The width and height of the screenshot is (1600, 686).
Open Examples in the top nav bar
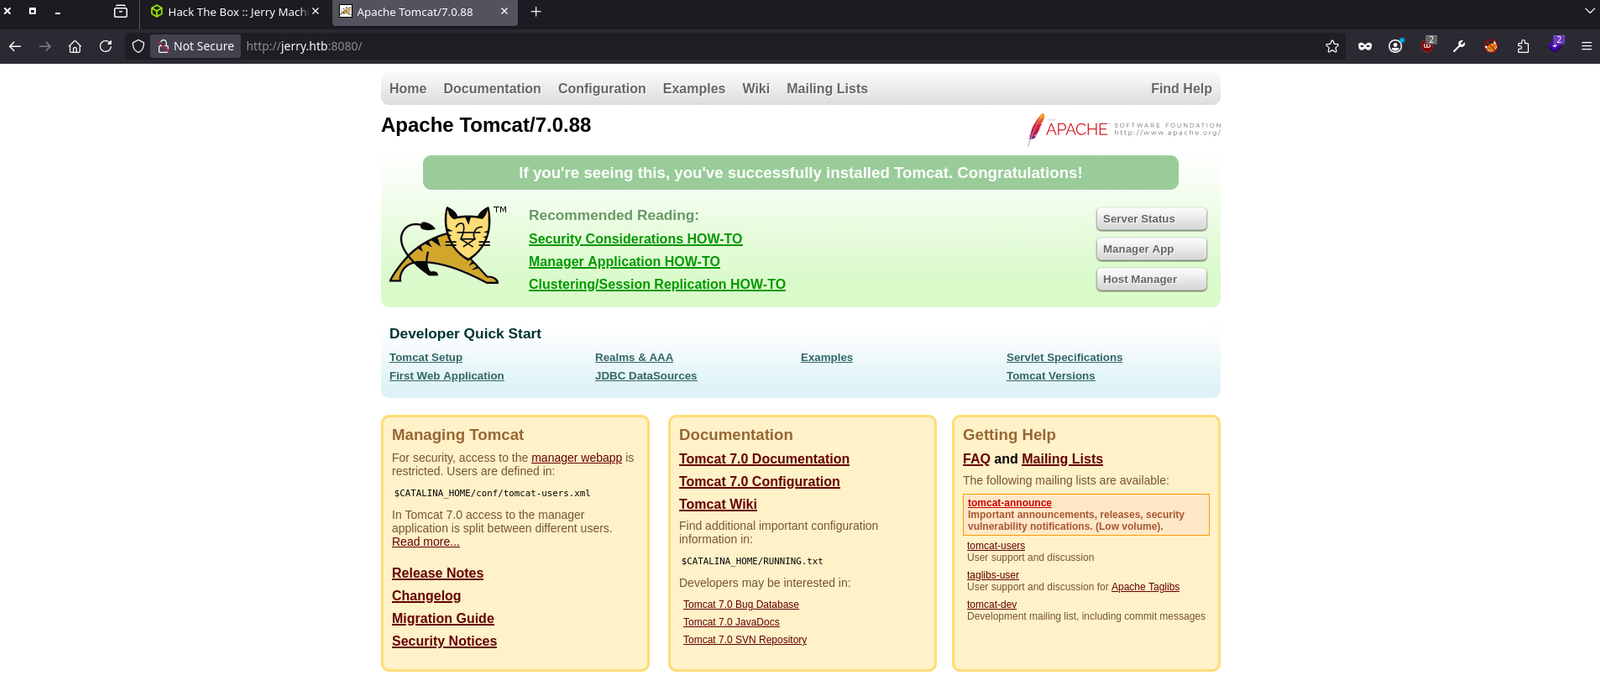694,89
